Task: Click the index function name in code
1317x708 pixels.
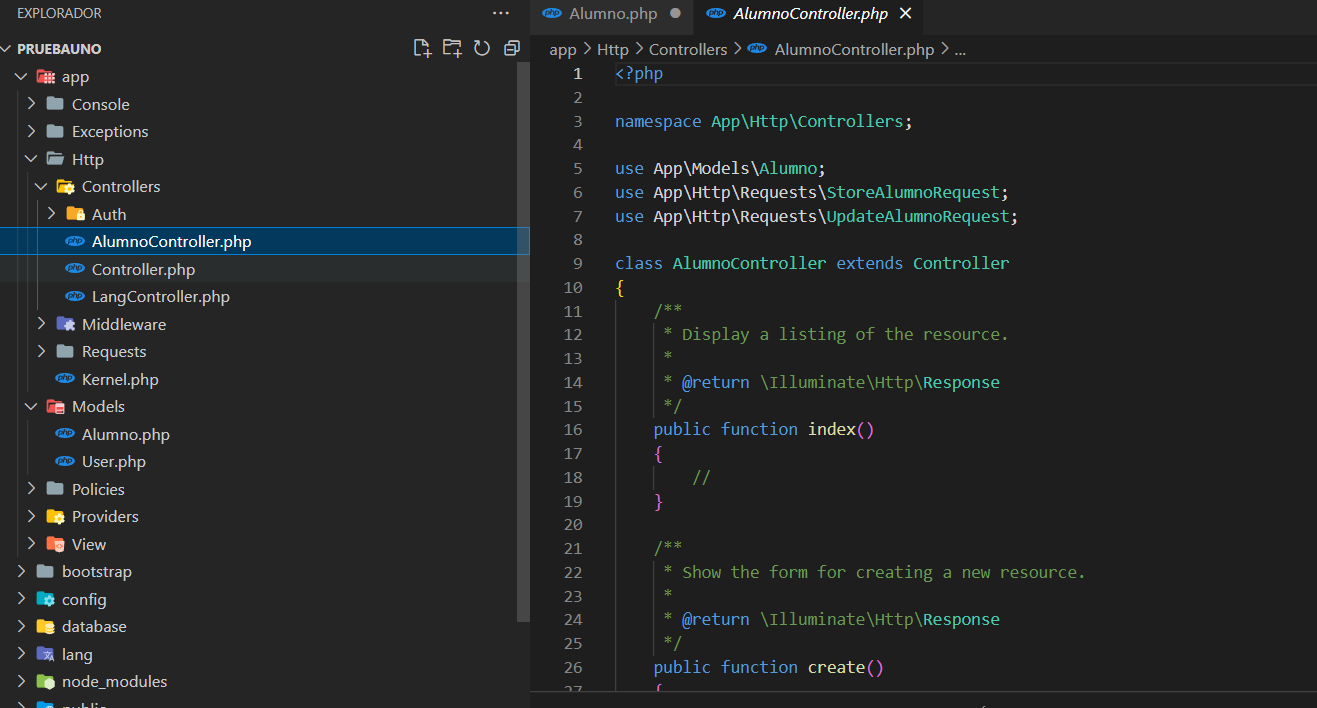Action: pos(832,429)
